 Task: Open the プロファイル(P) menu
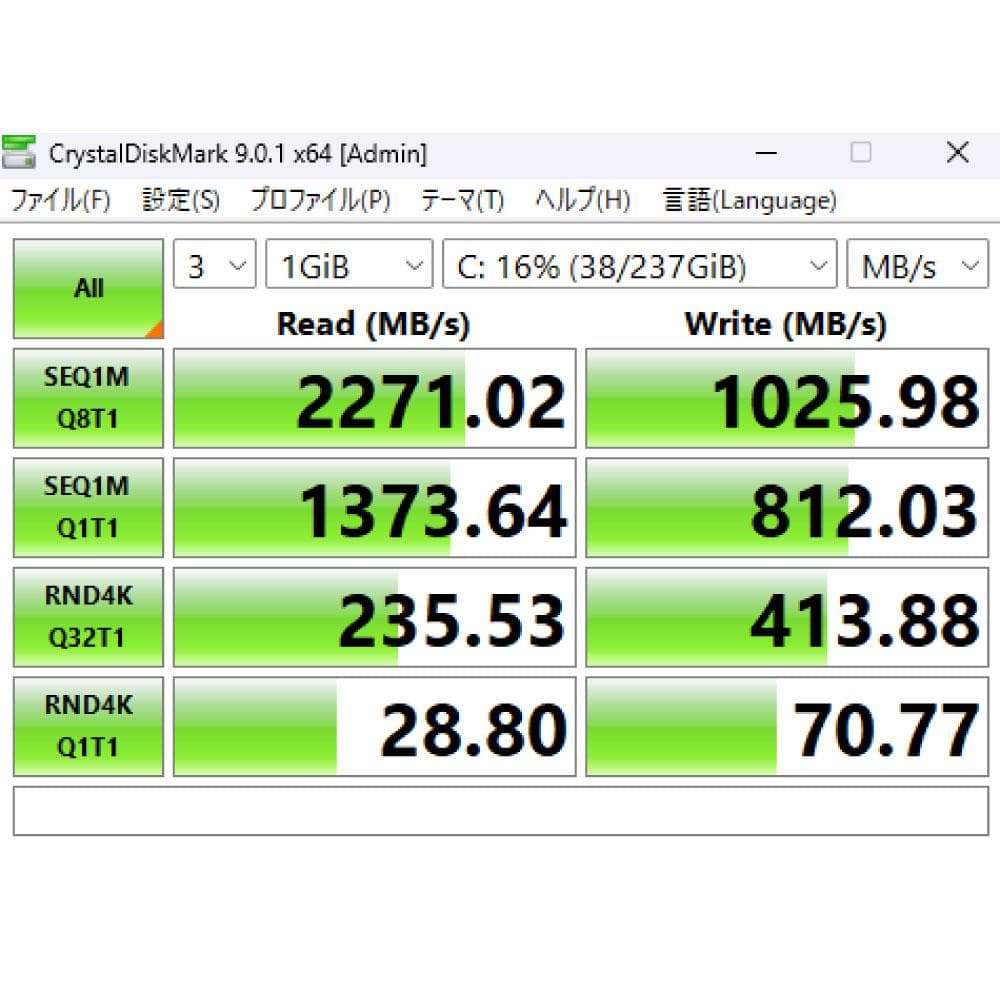click(x=320, y=200)
